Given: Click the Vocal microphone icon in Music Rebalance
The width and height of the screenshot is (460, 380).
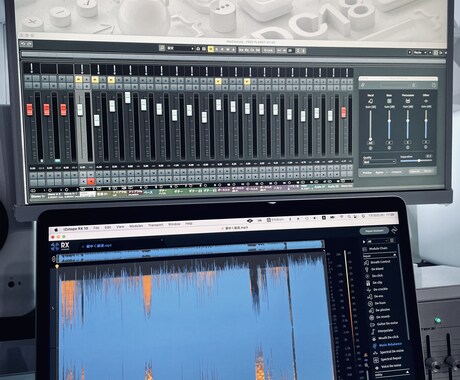Looking at the screenshot, I should pyautogui.click(x=371, y=101).
